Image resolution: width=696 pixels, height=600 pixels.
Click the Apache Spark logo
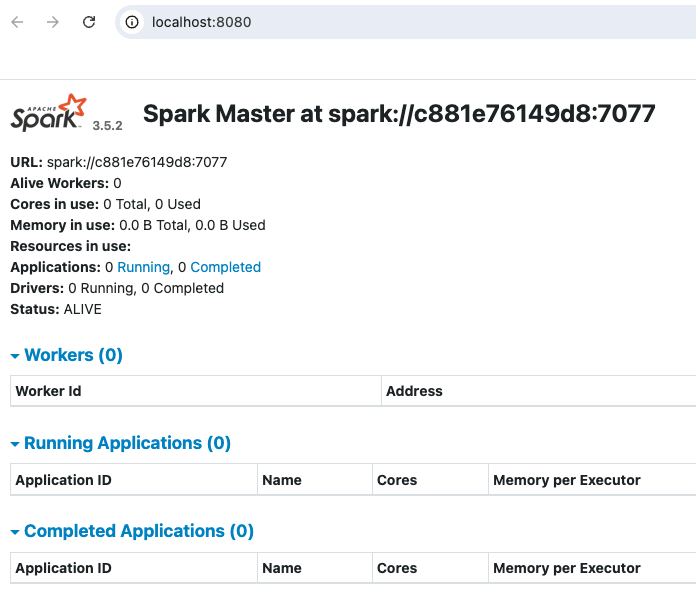click(48, 113)
